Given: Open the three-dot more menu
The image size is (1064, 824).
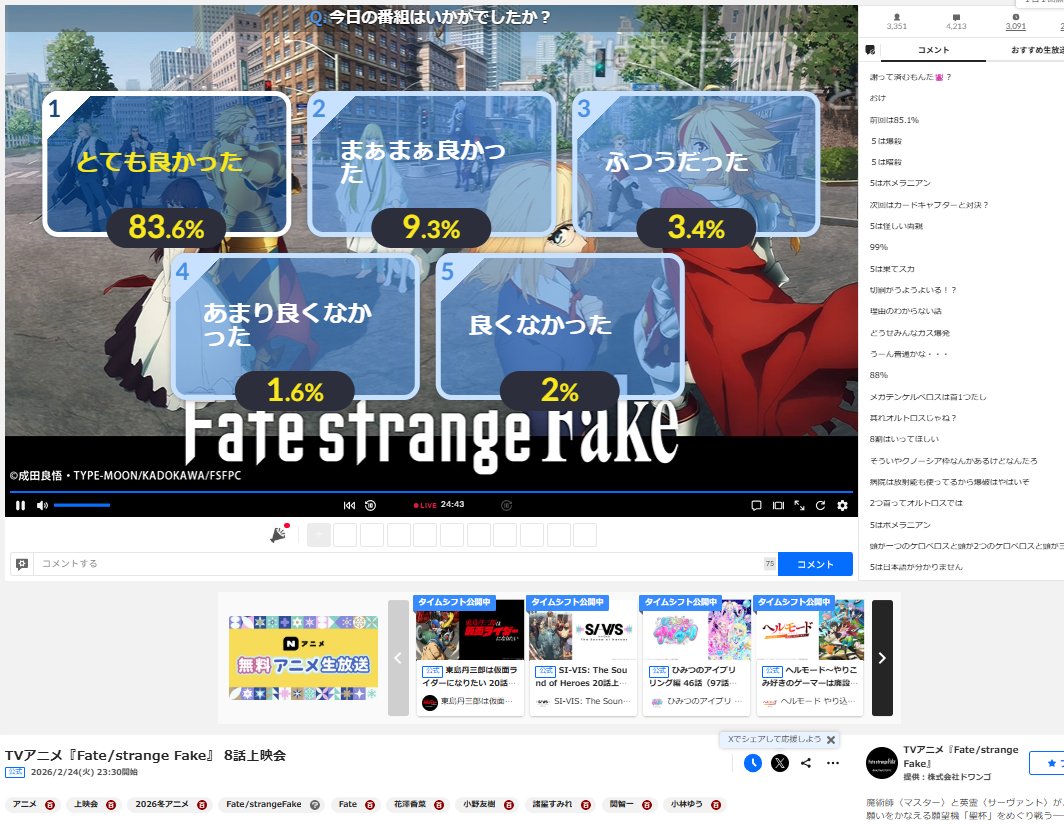Looking at the screenshot, I should [x=833, y=763].
